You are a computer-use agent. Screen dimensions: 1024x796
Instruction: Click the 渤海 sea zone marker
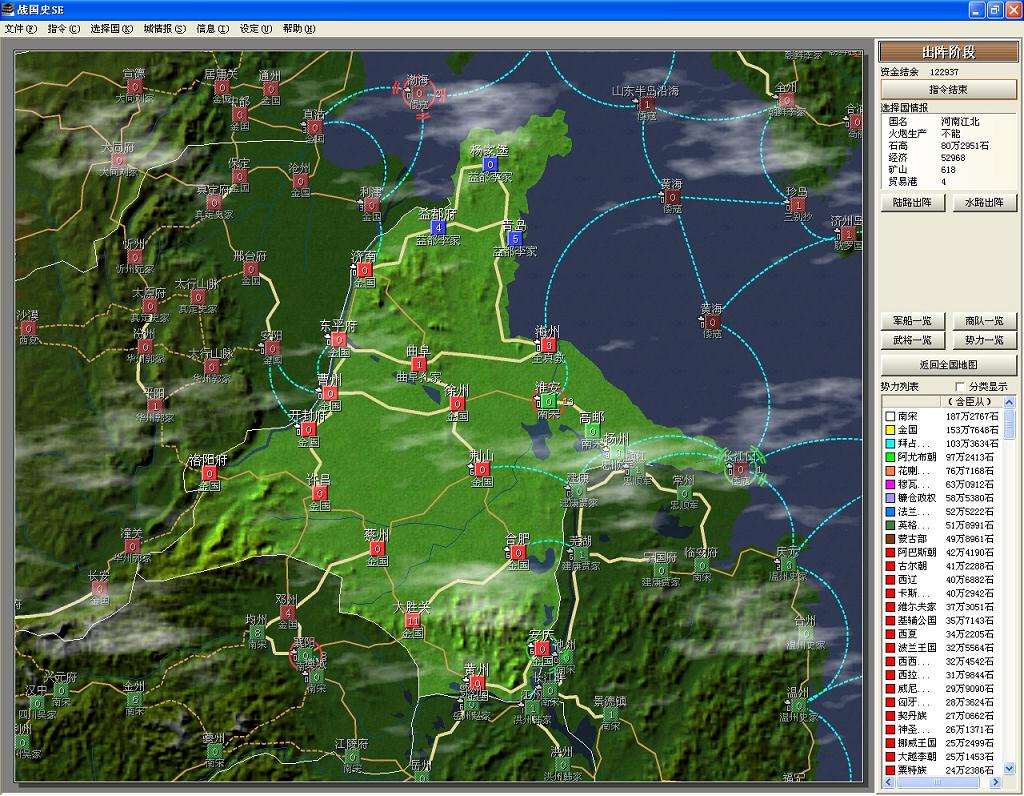click(420, 93)
